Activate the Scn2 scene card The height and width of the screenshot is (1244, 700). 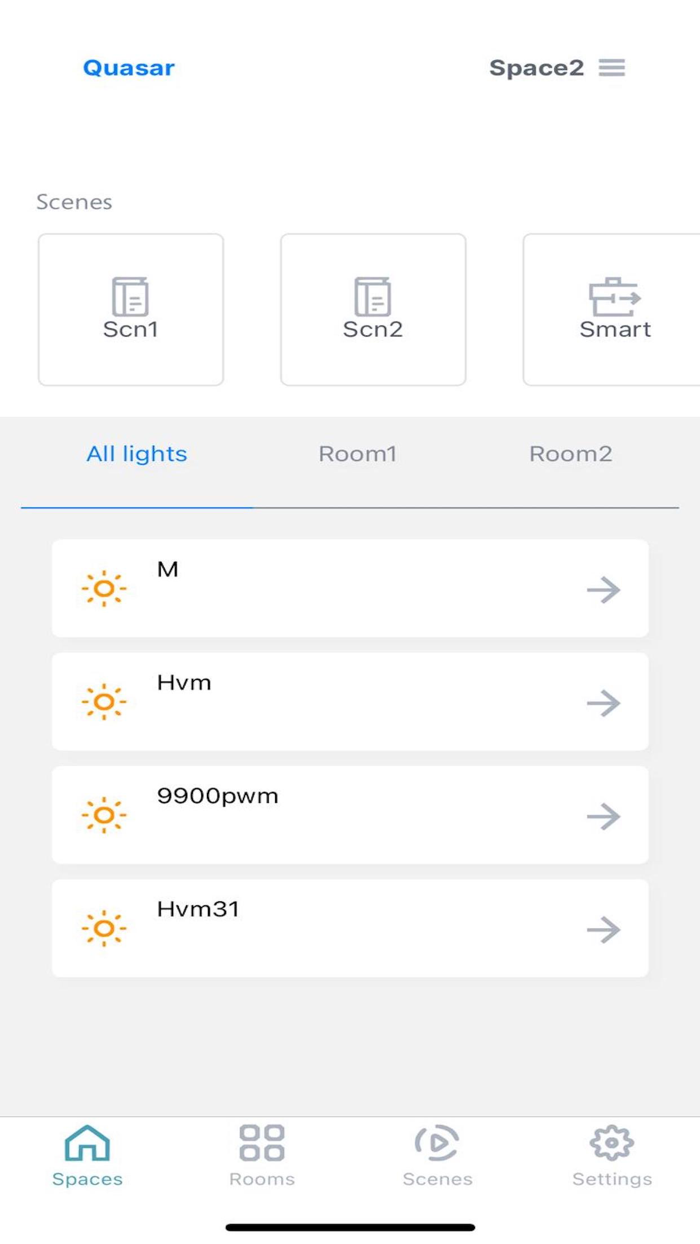click(x=373, y=310)
